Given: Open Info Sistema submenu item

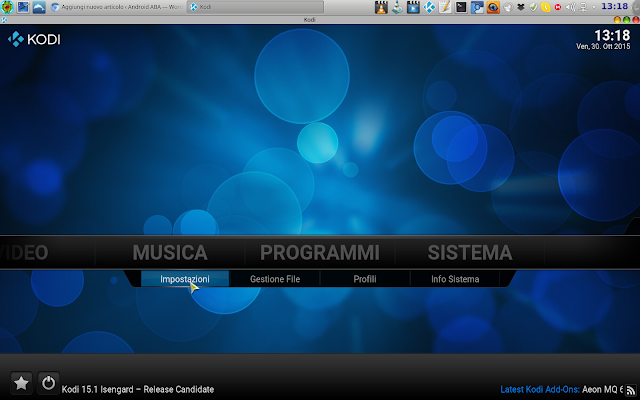Looking at the screenshot, I should pyautogui.click(x=455, y=279).
